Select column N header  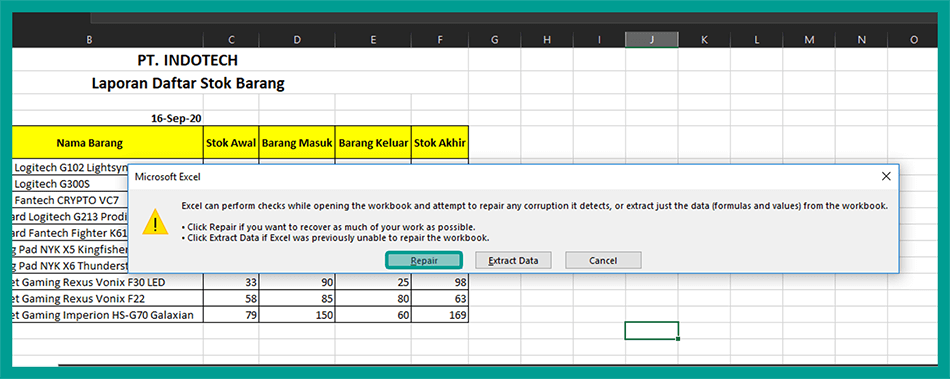pyautogui.click(x=862, y=39)
